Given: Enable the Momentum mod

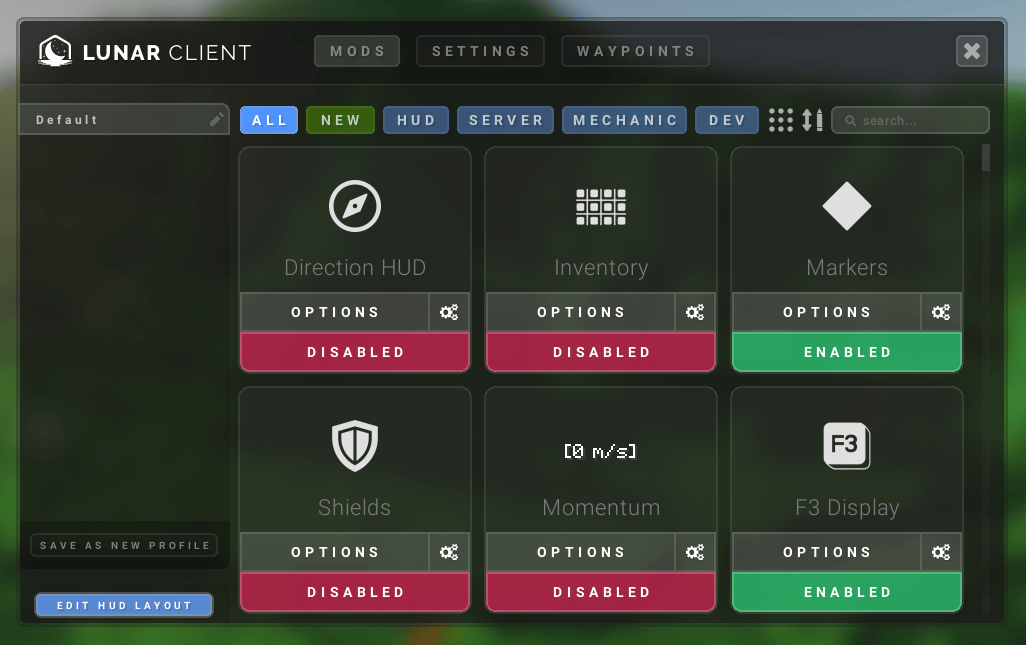Looking at the screenshot, I should pyautogui.click(x=601, y=592).
